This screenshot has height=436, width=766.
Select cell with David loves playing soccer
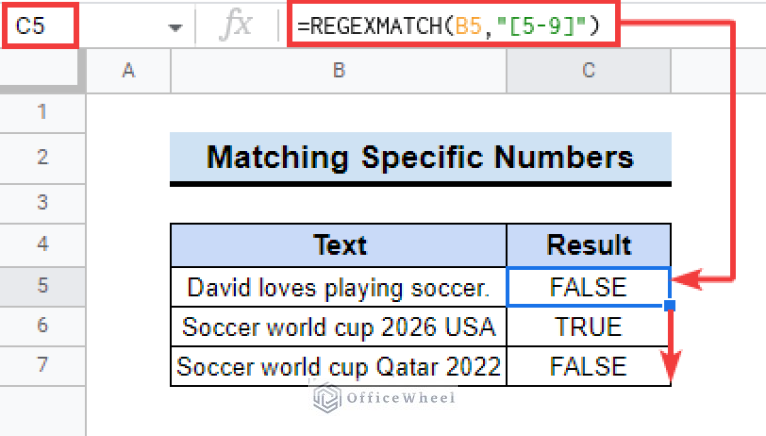coord(339,287)
